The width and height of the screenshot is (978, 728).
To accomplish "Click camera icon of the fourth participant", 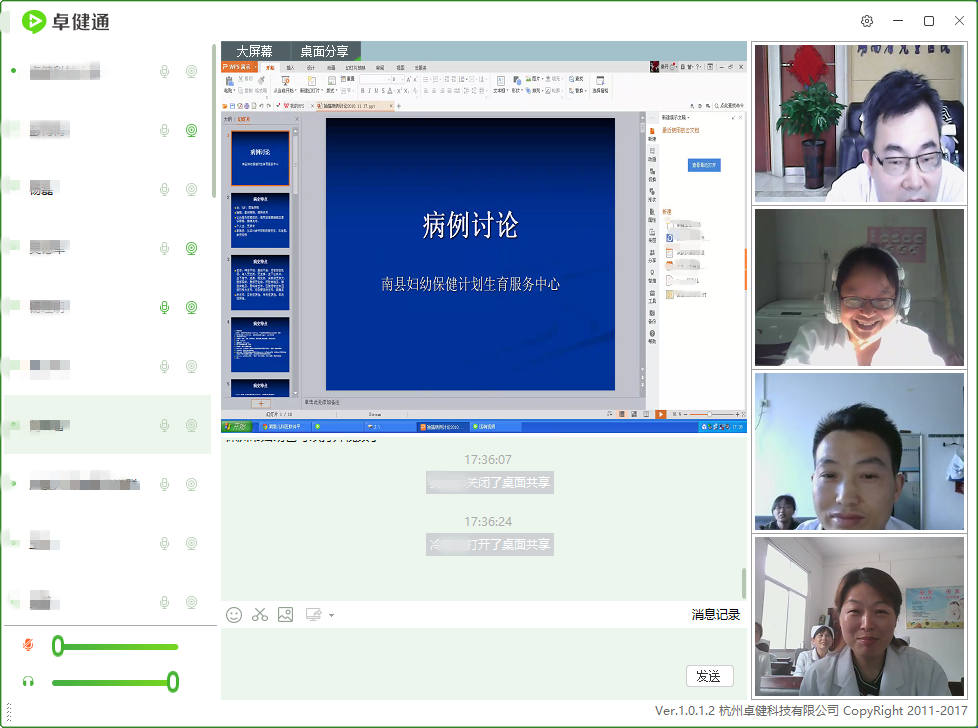I will [x=191, y=248].
